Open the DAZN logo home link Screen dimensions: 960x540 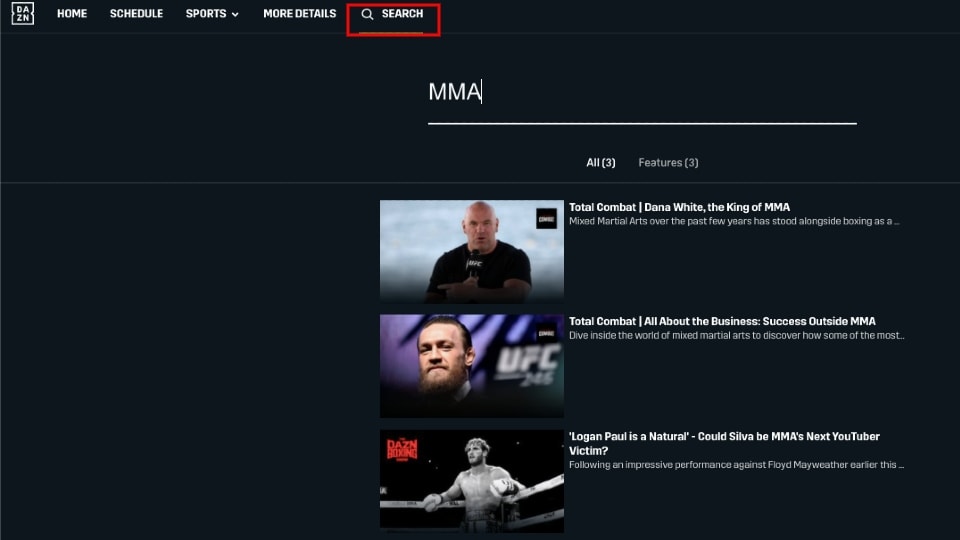23,13
